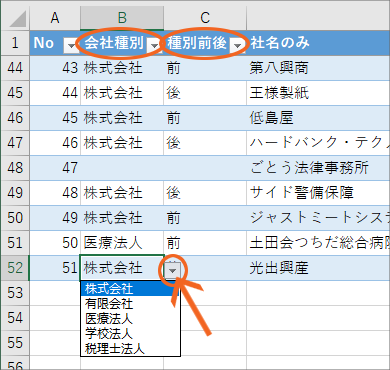Click the 前 cell in row 51
This screenshot has width=390, height=370.
point(205,243)
